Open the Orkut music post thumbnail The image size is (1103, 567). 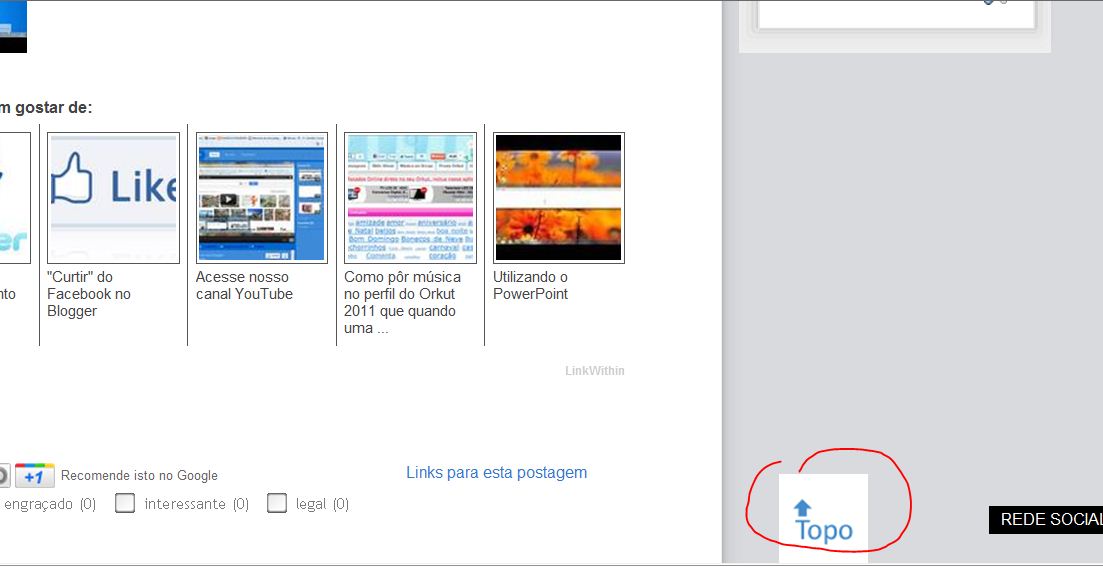click(410, 198)
